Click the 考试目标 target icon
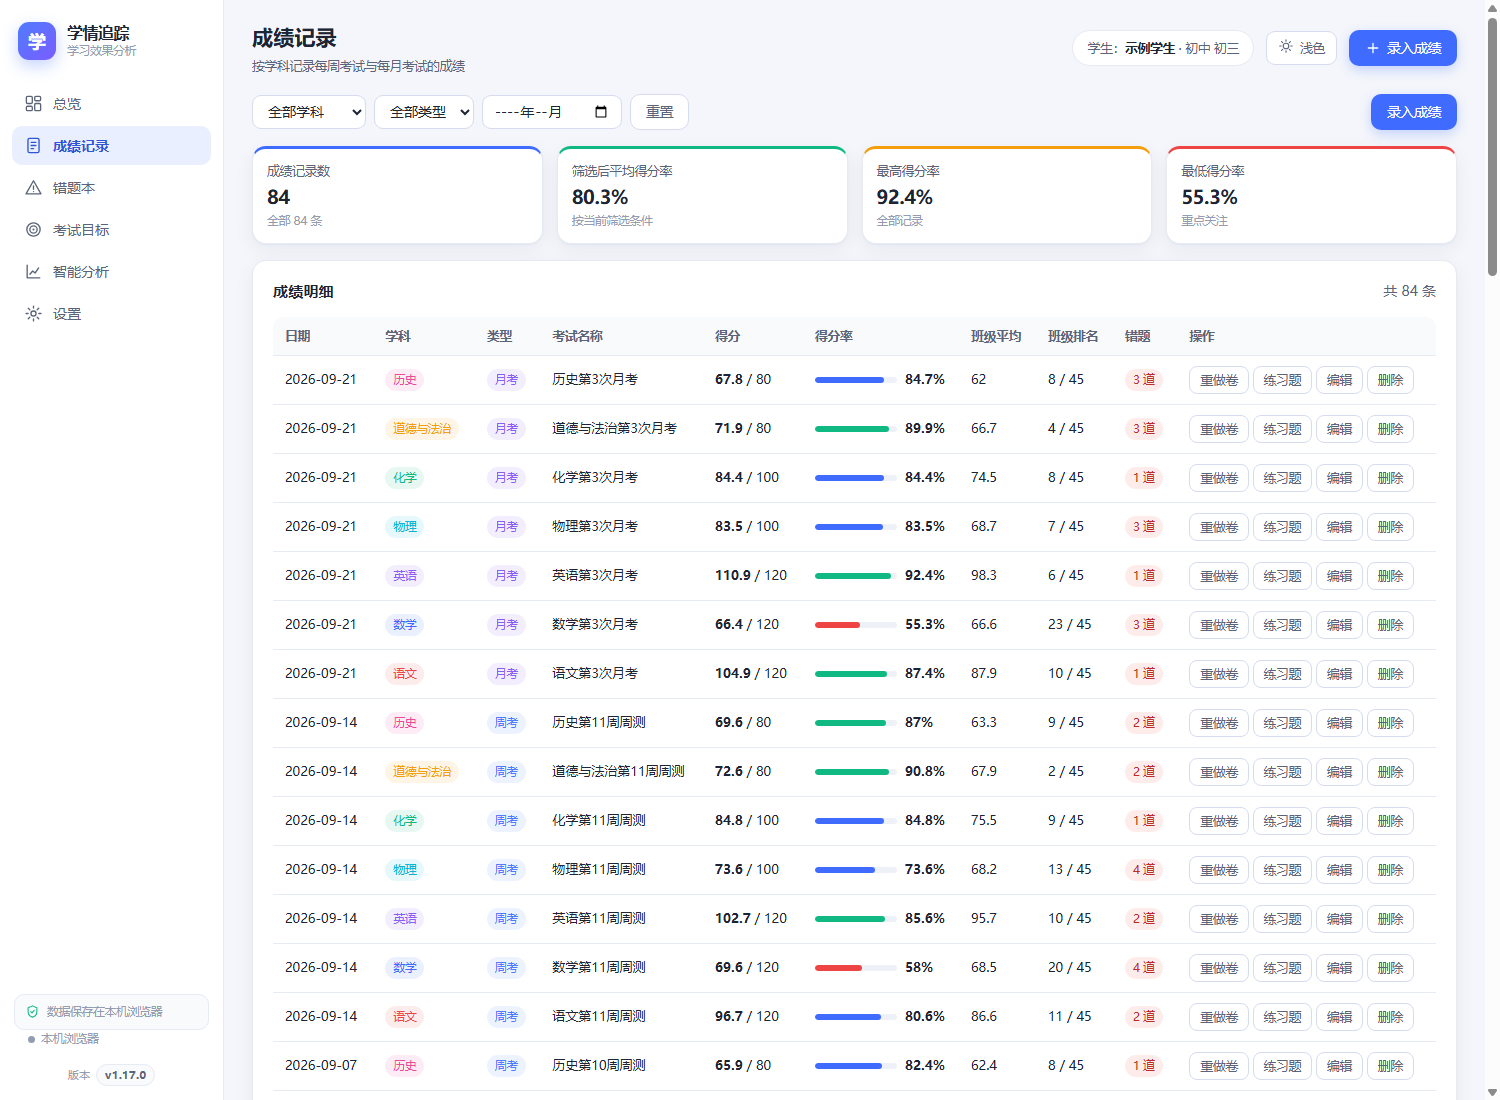 33,230
